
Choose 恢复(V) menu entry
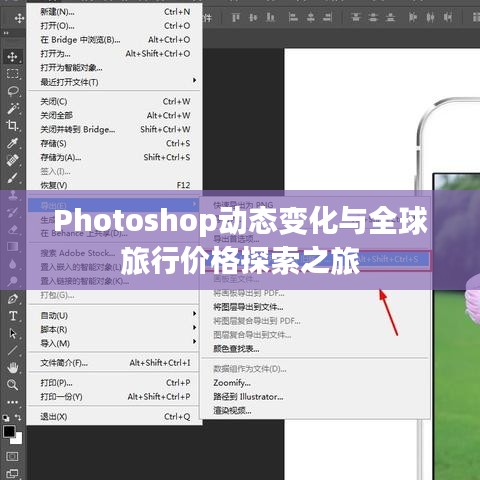(x=114, y=185)
